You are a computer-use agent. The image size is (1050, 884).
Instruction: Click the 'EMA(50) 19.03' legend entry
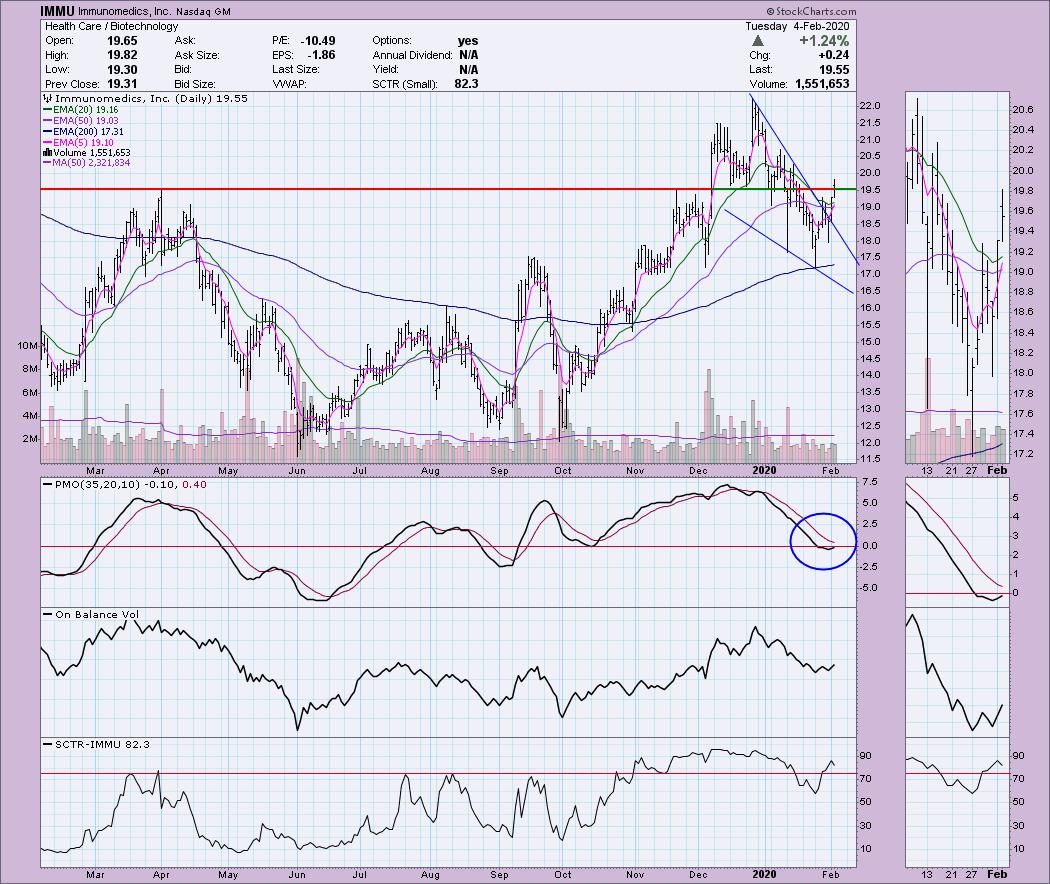coord(86,121)
